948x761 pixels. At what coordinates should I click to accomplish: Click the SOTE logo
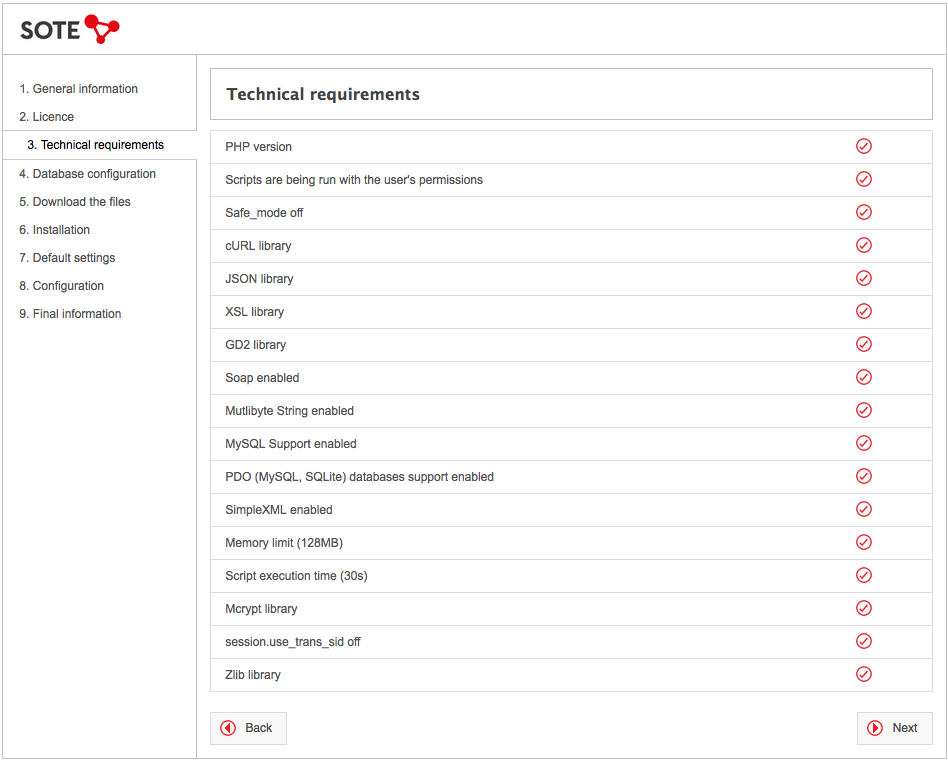click(70, 29)
